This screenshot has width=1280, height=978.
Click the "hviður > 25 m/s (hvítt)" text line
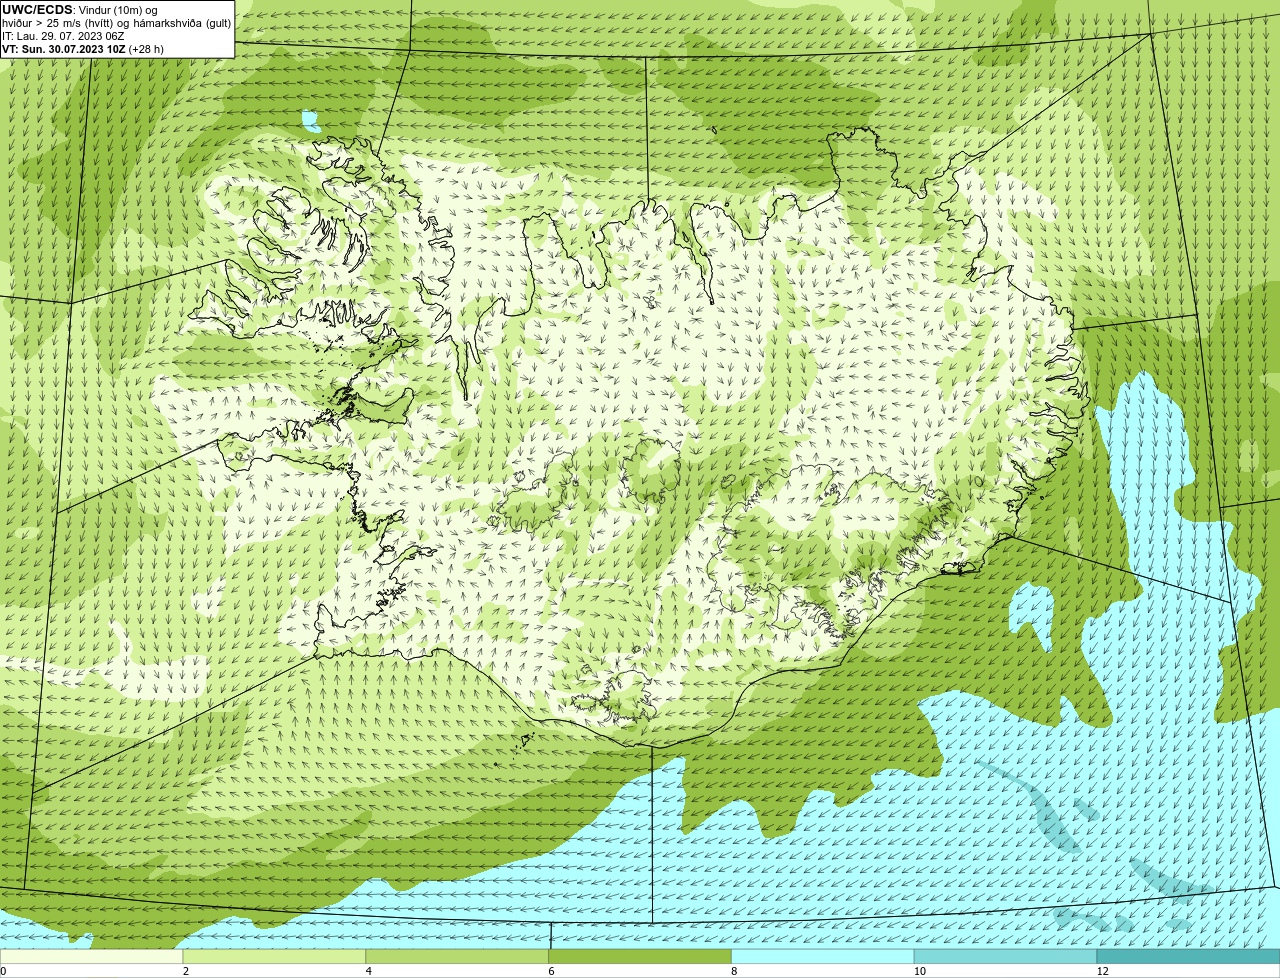pos(59,23)
